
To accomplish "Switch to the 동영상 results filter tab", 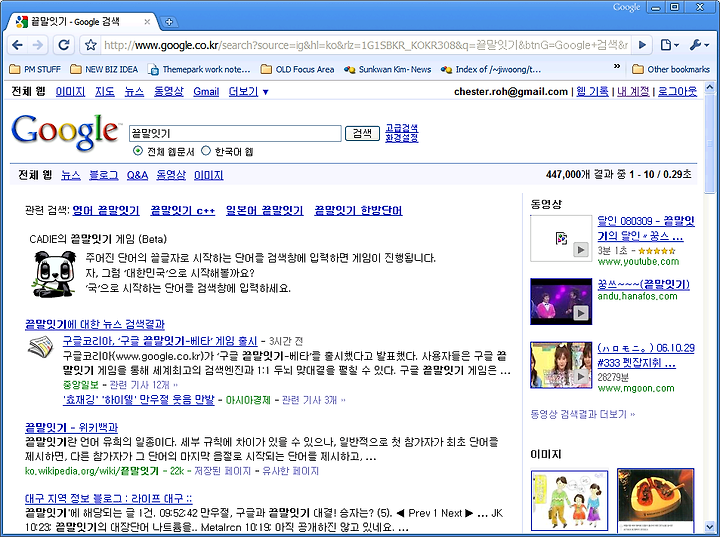I will (x=171, y=175).
